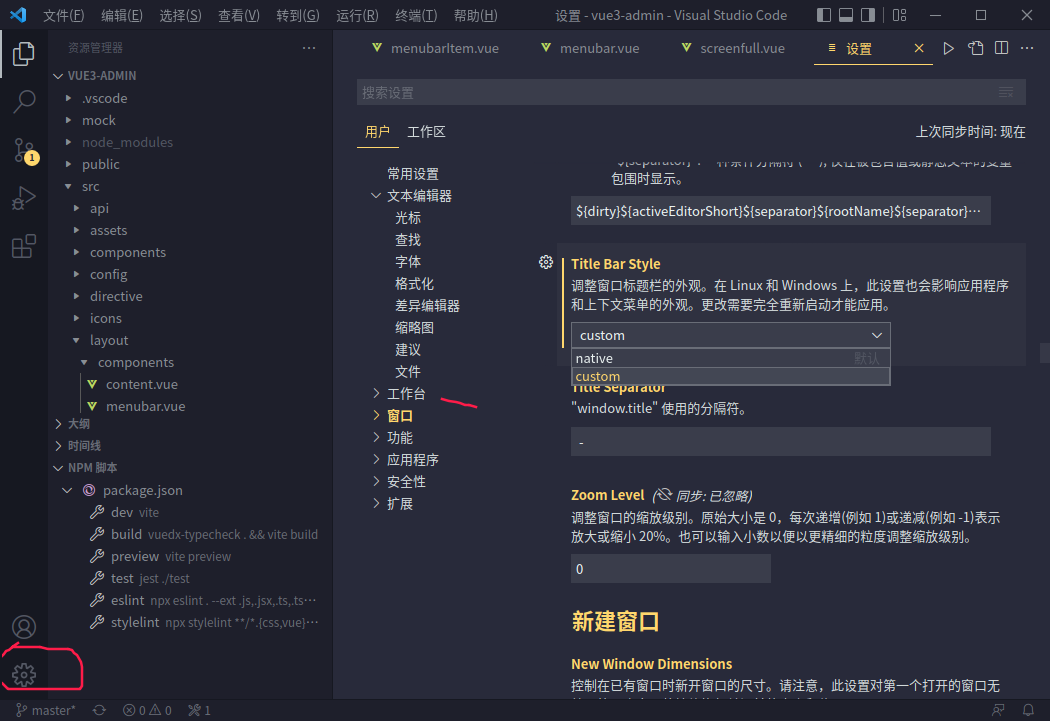Open the Title Bar Style dropdown
Viewport: 1050px width, 721px height.
731,335
